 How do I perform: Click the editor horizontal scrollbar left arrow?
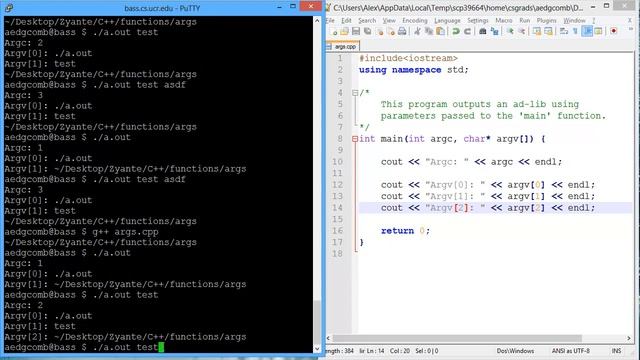329,338
